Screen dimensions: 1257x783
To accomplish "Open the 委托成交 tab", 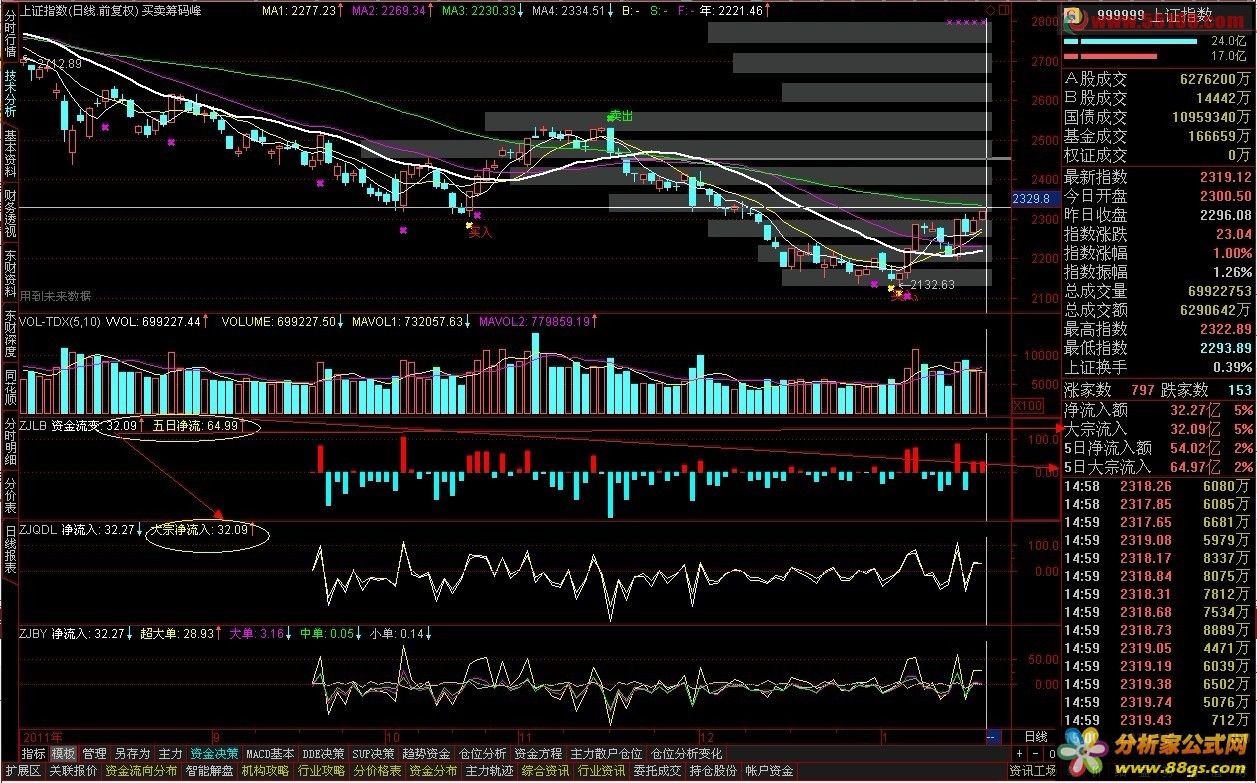I will (x=658, y=771).
